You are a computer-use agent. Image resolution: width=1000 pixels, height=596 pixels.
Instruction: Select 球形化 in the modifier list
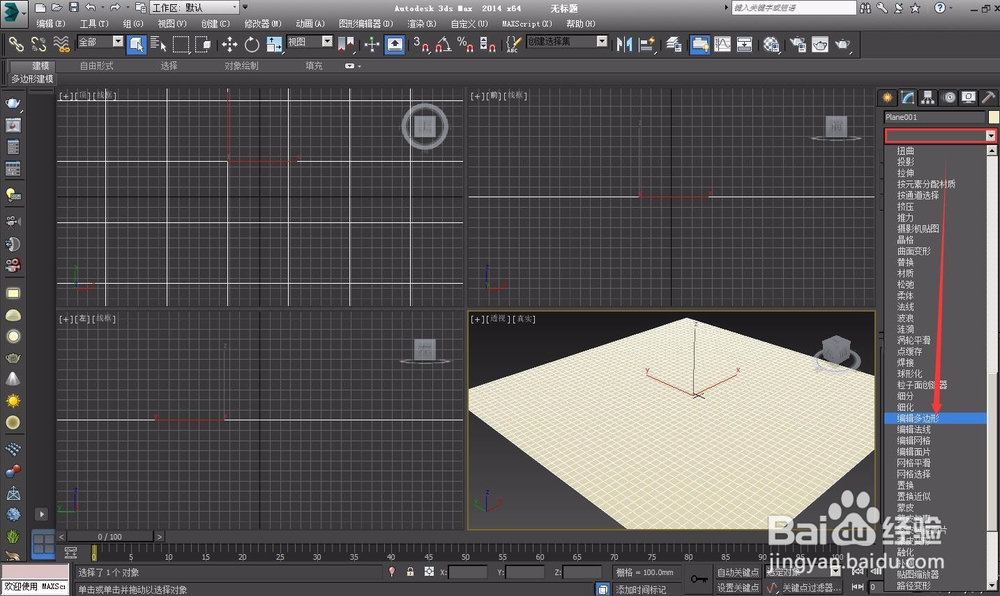pos(909,374)
